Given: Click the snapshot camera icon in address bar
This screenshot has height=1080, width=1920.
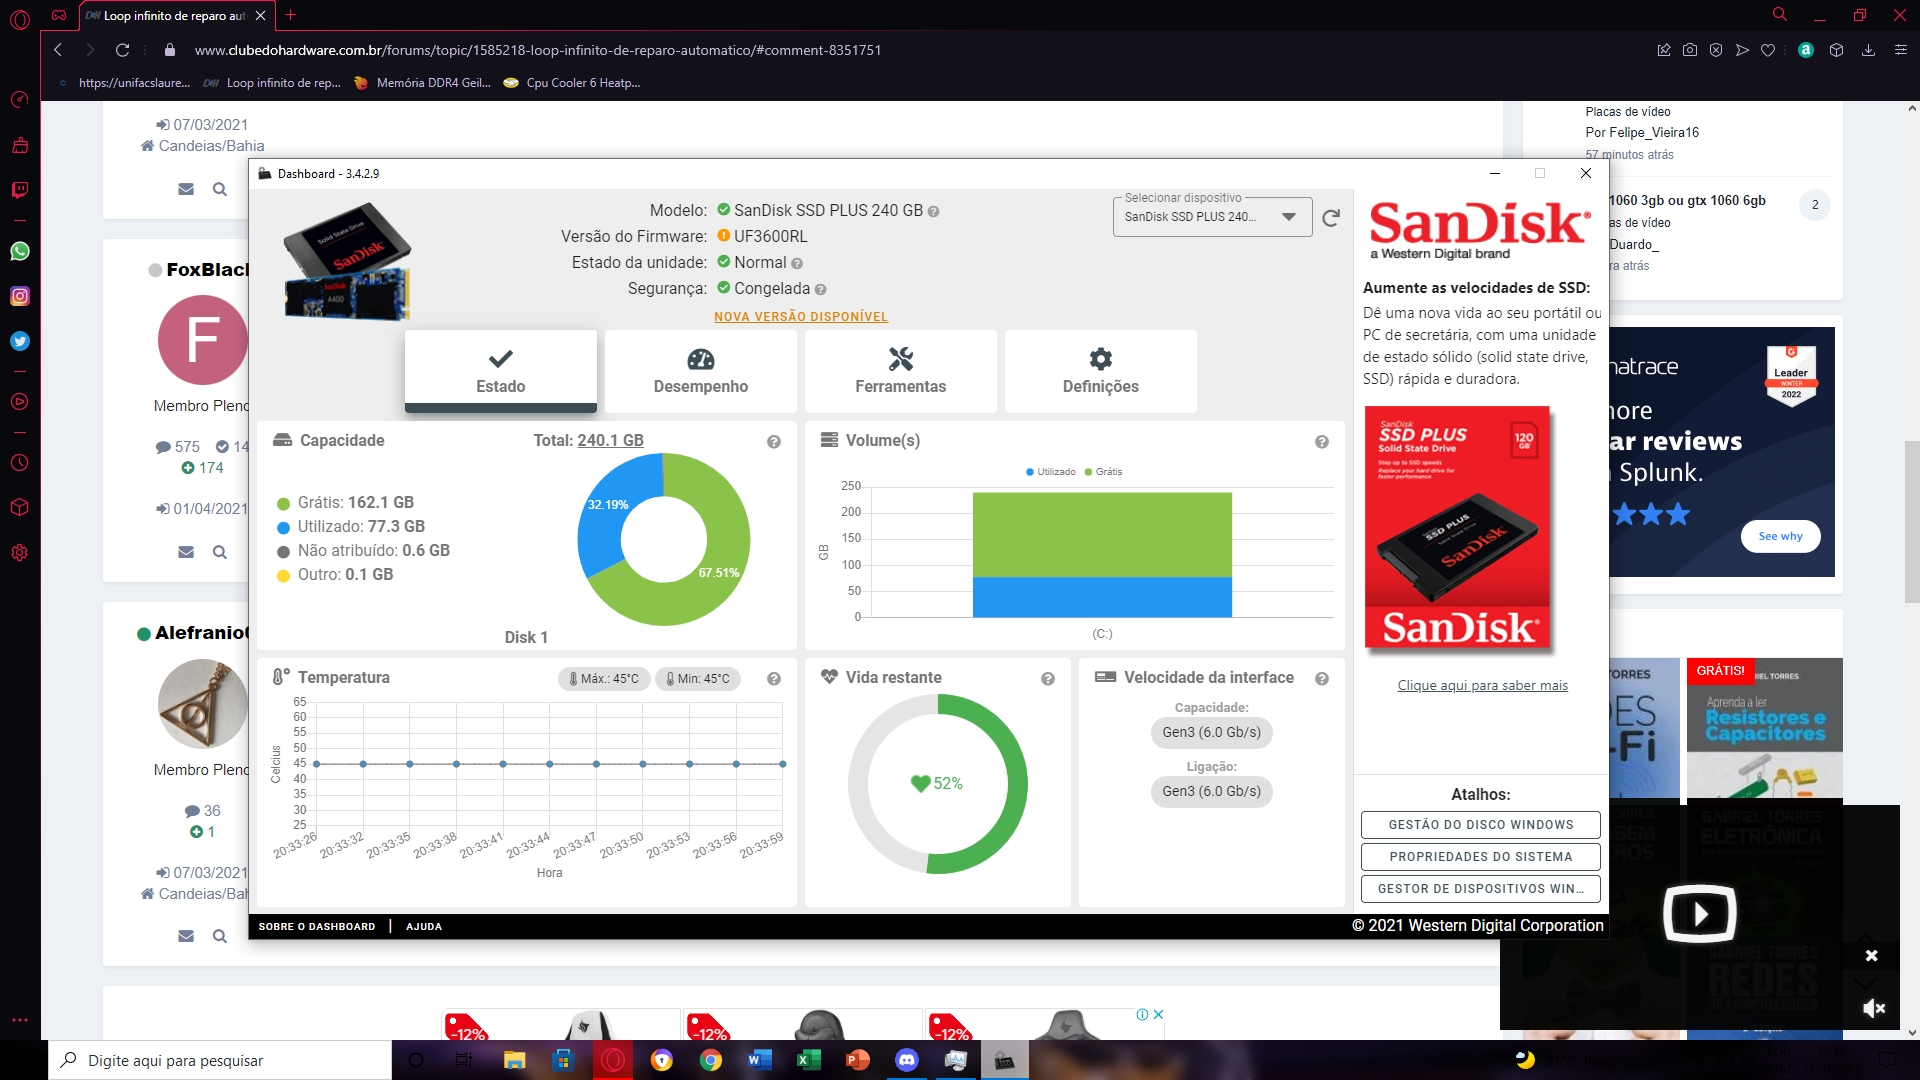Looking at the screenshot, I should [1690, 50].
